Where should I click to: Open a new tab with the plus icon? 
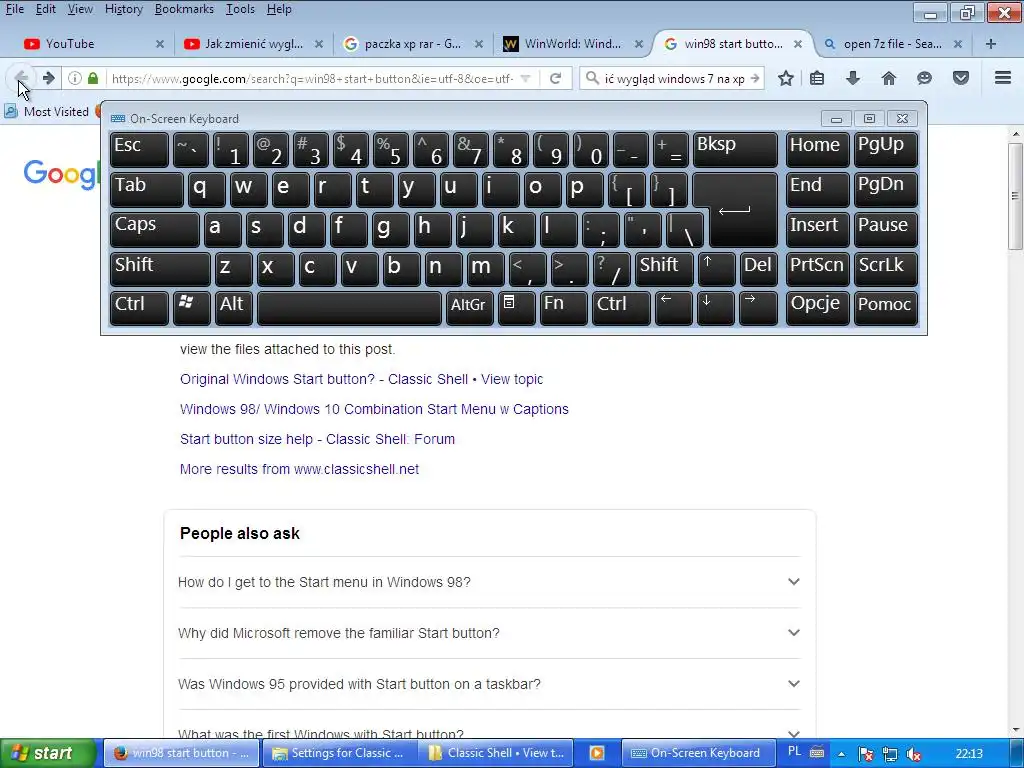pos(991,44)
